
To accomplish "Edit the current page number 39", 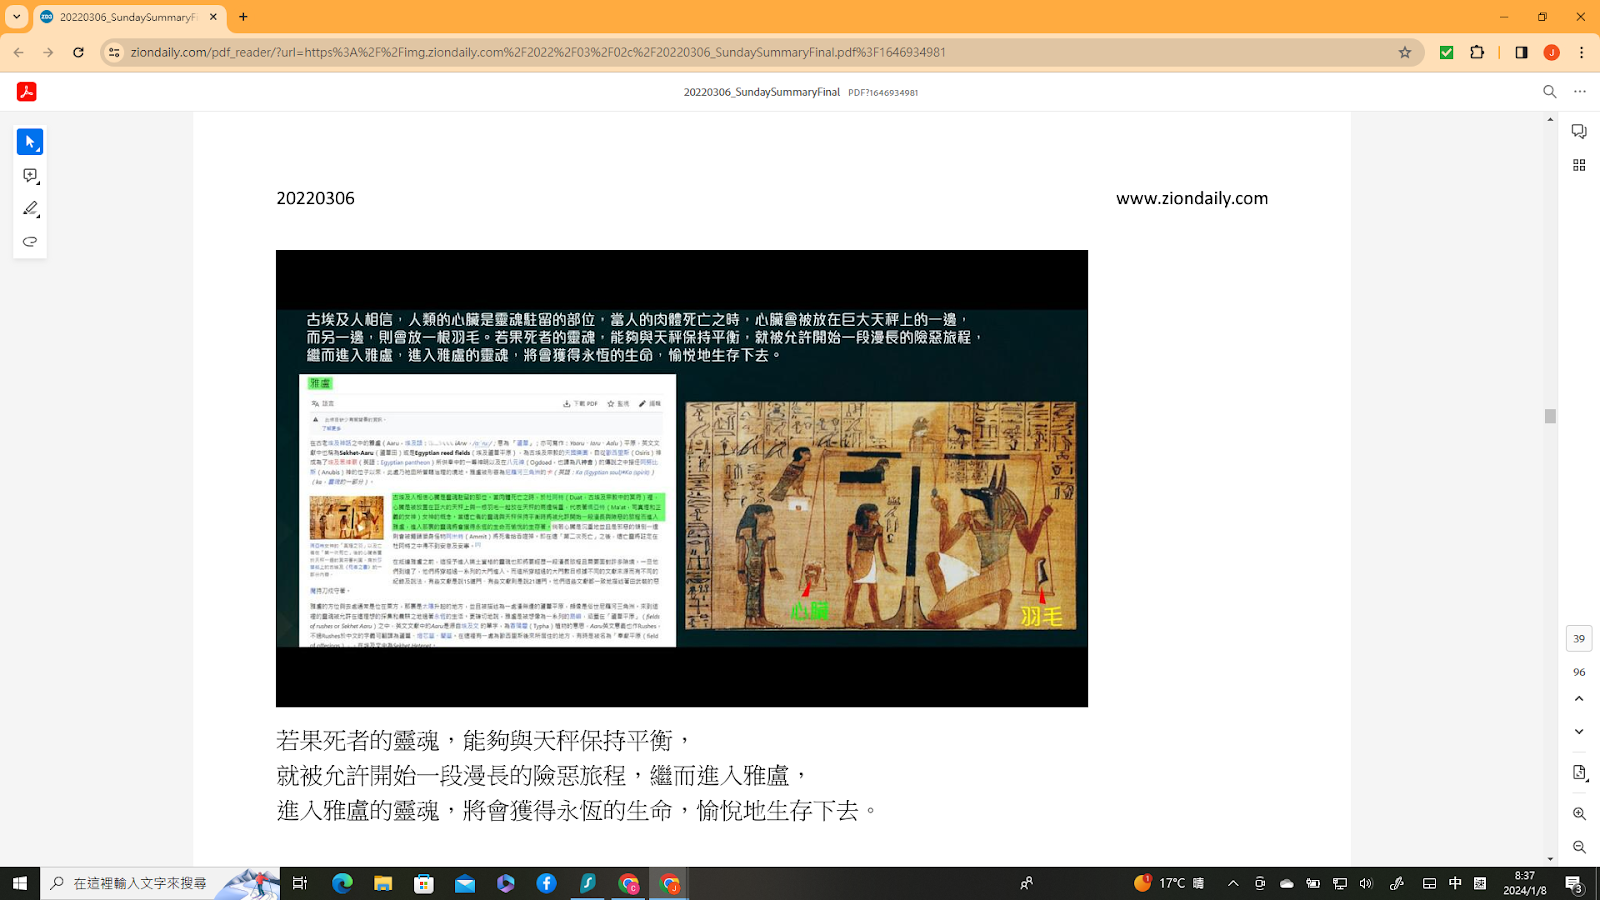I will (x=1579, y=638).
